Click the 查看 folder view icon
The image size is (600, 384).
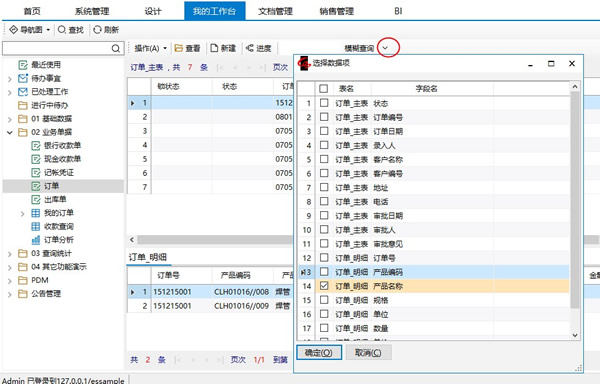click(x=178, y=48)
